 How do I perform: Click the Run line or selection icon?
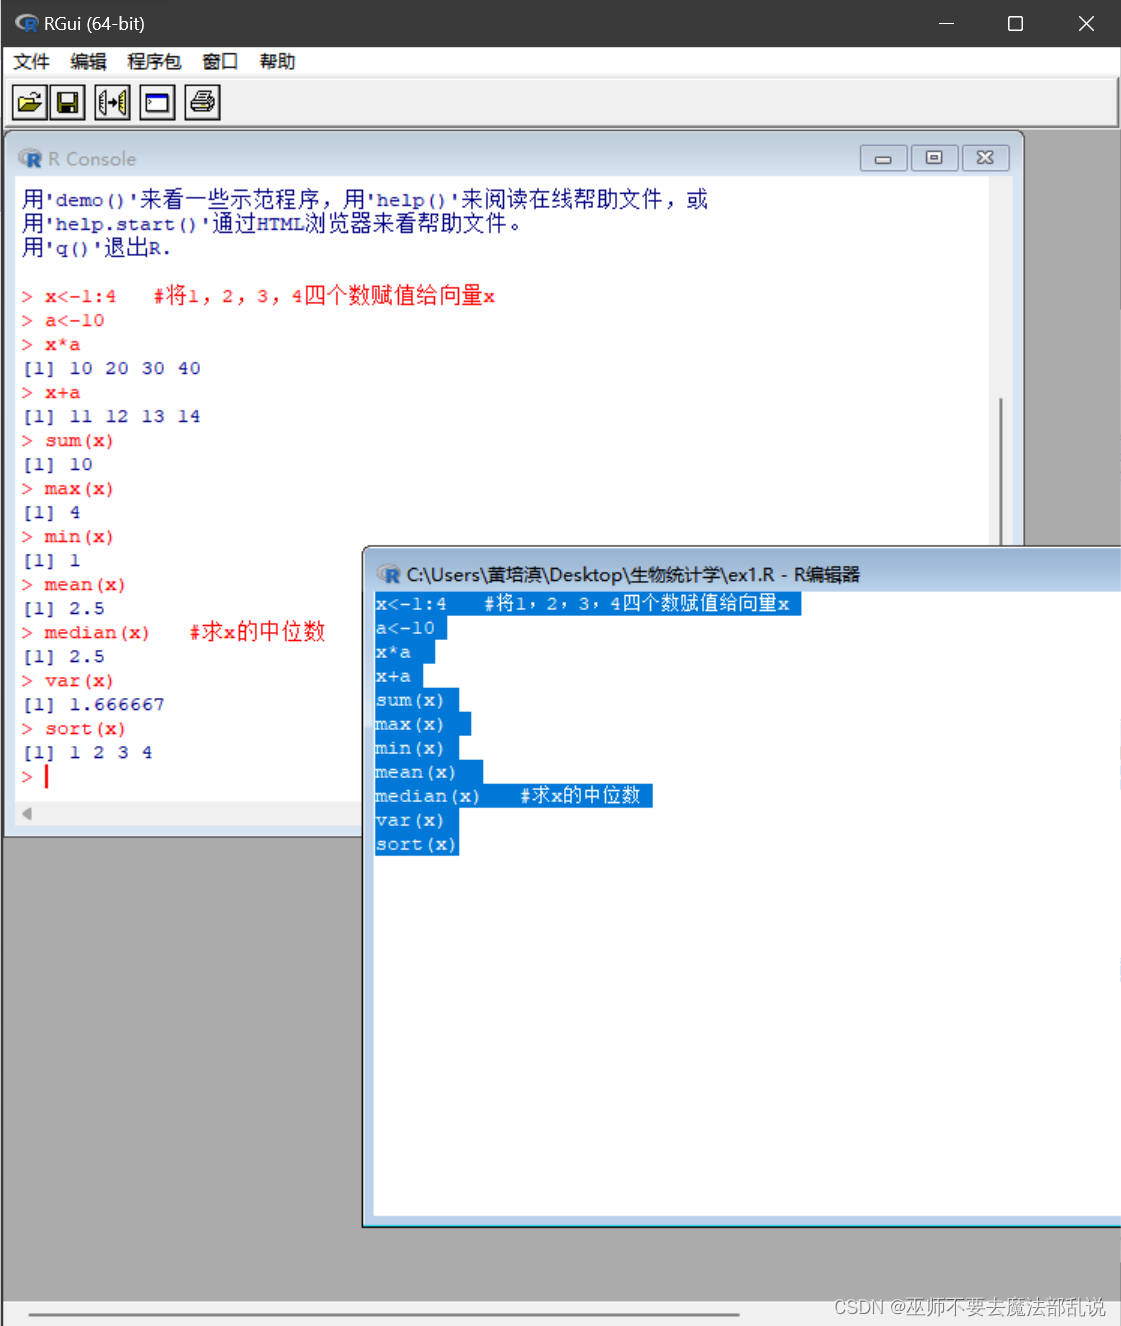112,102
